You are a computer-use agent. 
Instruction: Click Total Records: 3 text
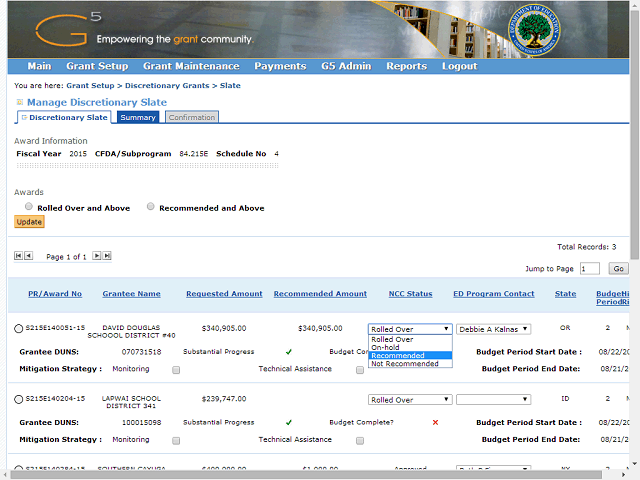tap(587, 247)
